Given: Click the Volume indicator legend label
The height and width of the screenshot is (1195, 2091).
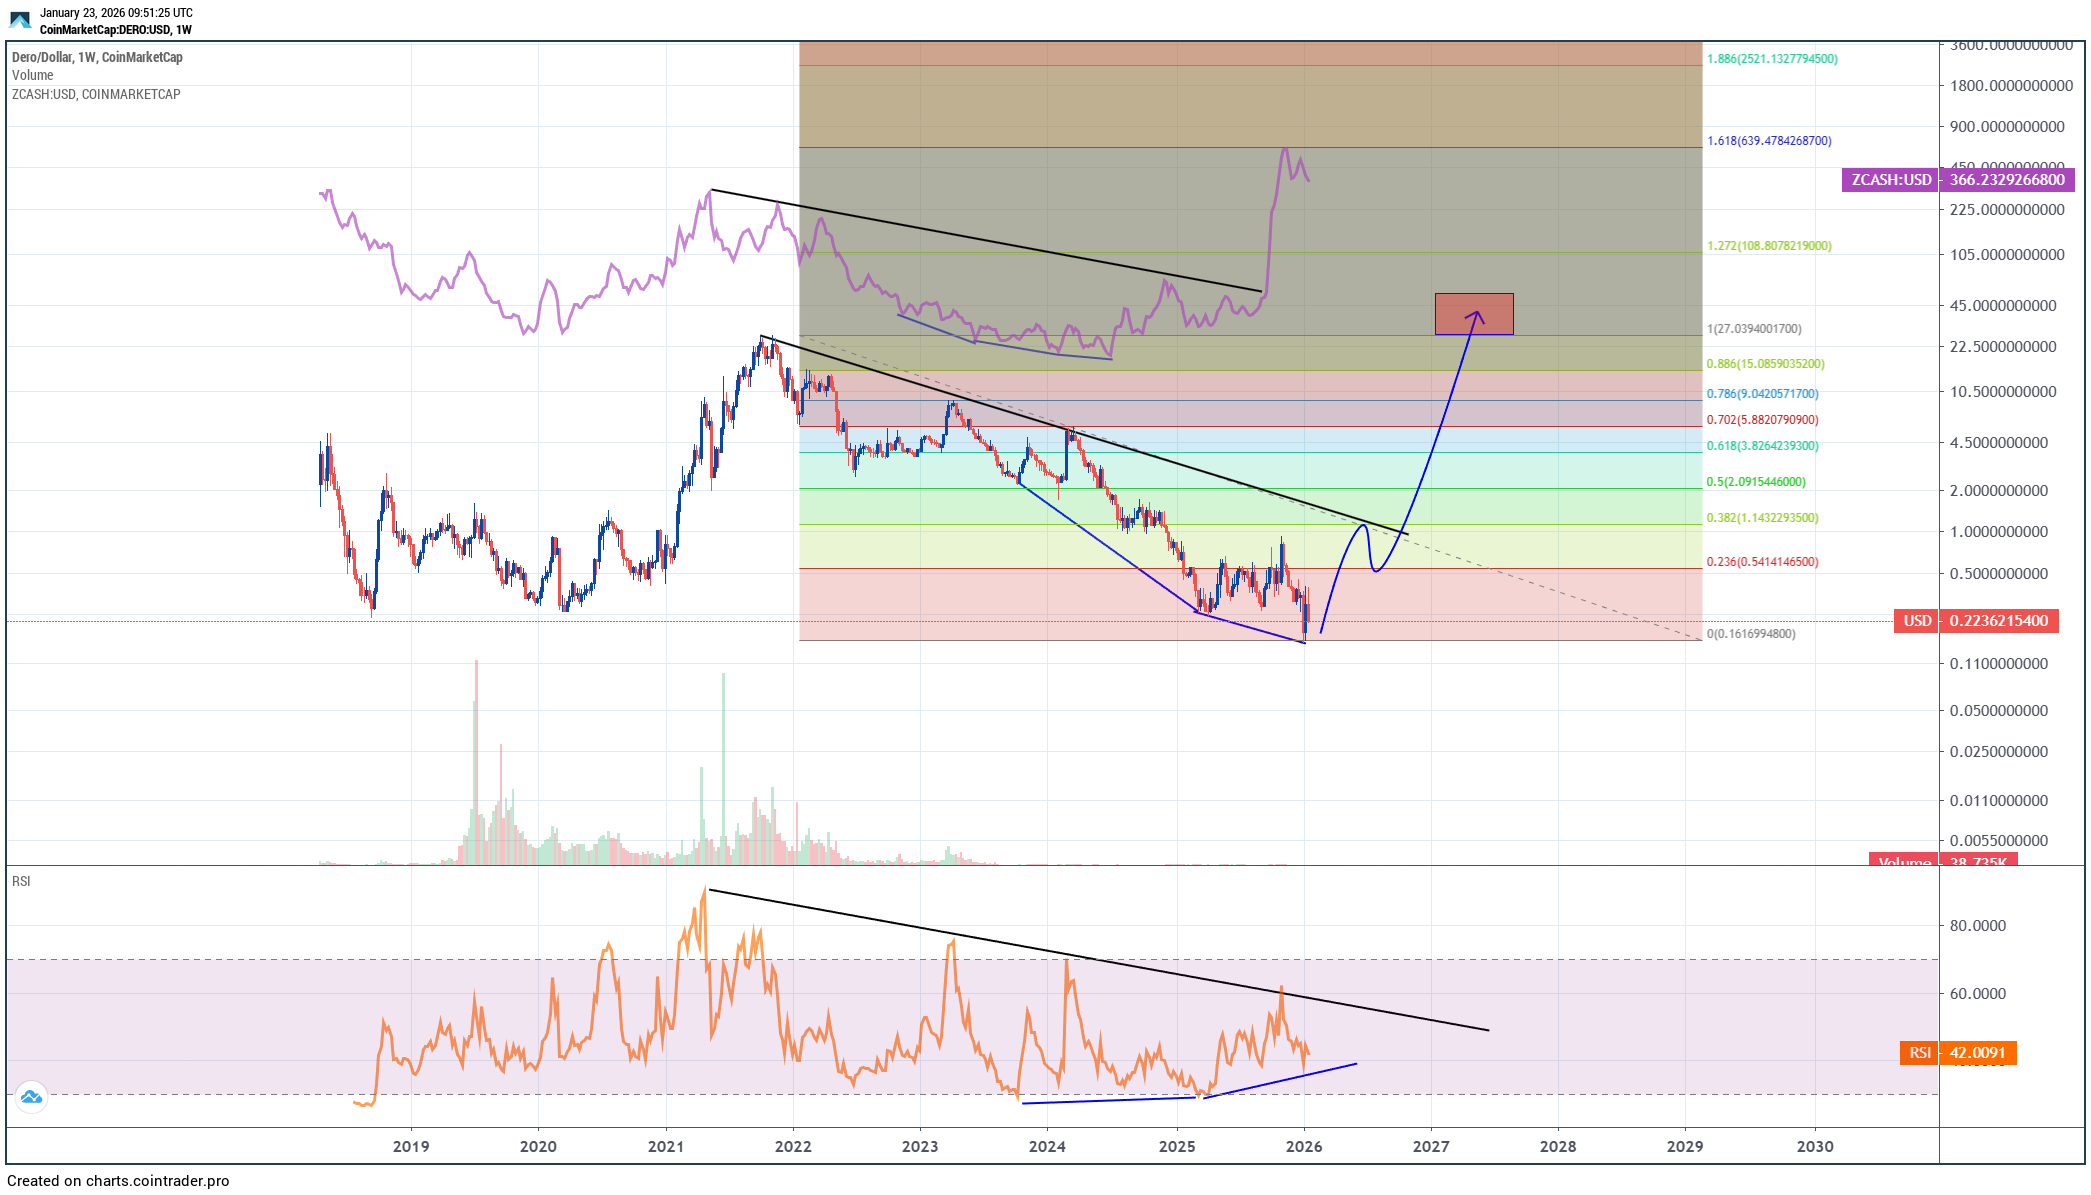Looking at the screenshot, I should tap(33, 75).
